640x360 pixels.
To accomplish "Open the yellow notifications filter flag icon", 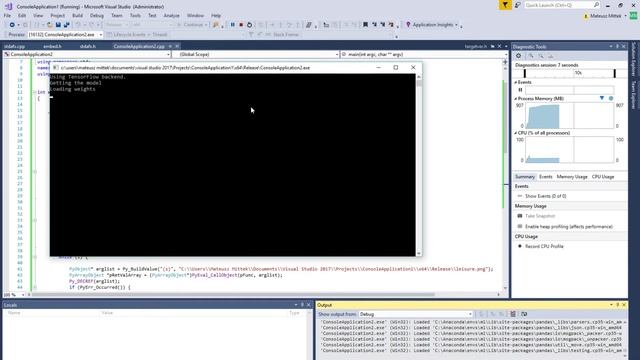I will pos(505,5).
